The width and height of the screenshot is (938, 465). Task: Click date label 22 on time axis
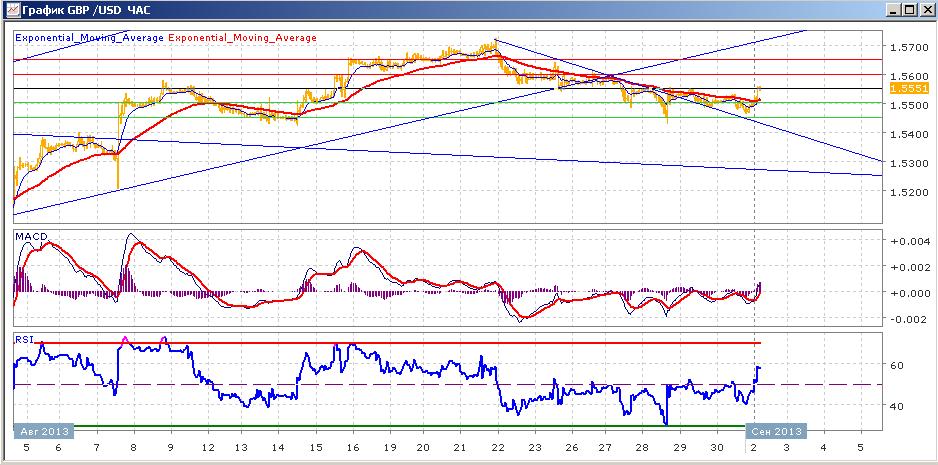point(498,448)
